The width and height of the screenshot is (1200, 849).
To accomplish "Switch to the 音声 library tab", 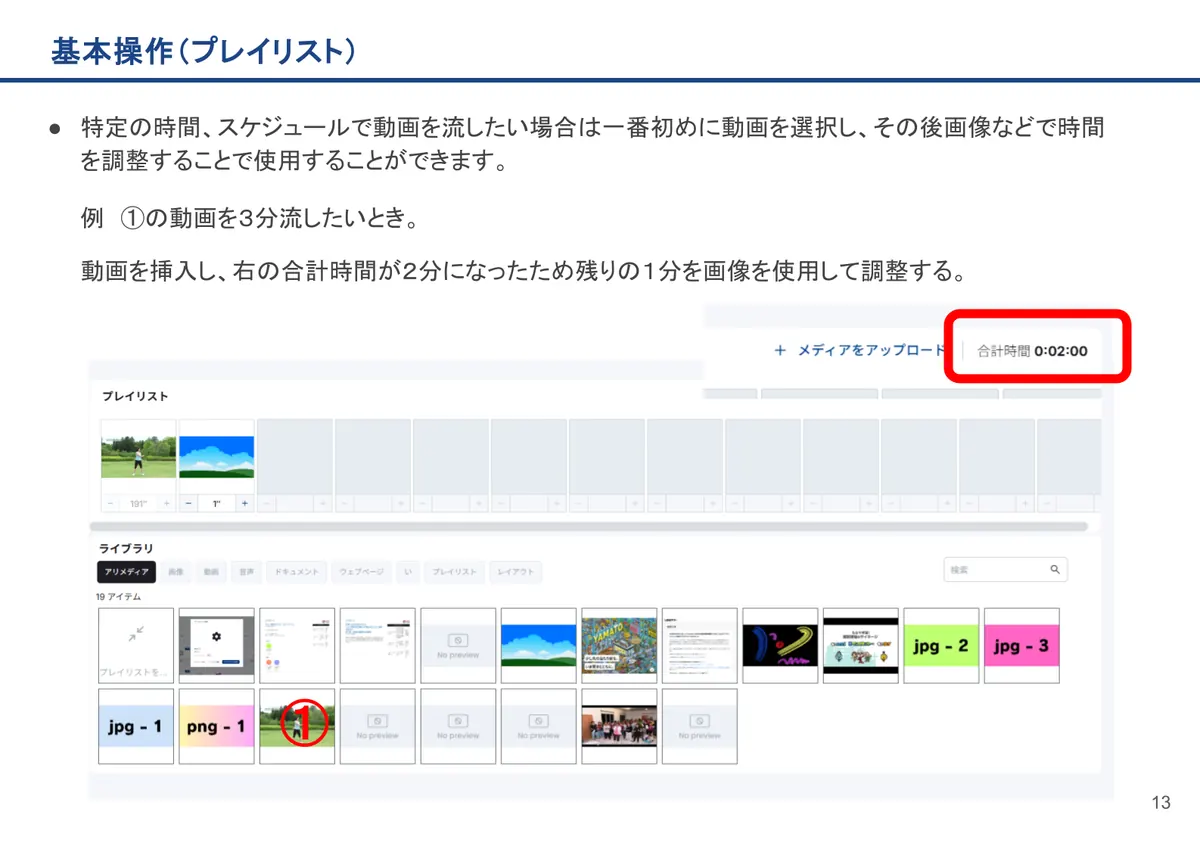I will (244, 572).
